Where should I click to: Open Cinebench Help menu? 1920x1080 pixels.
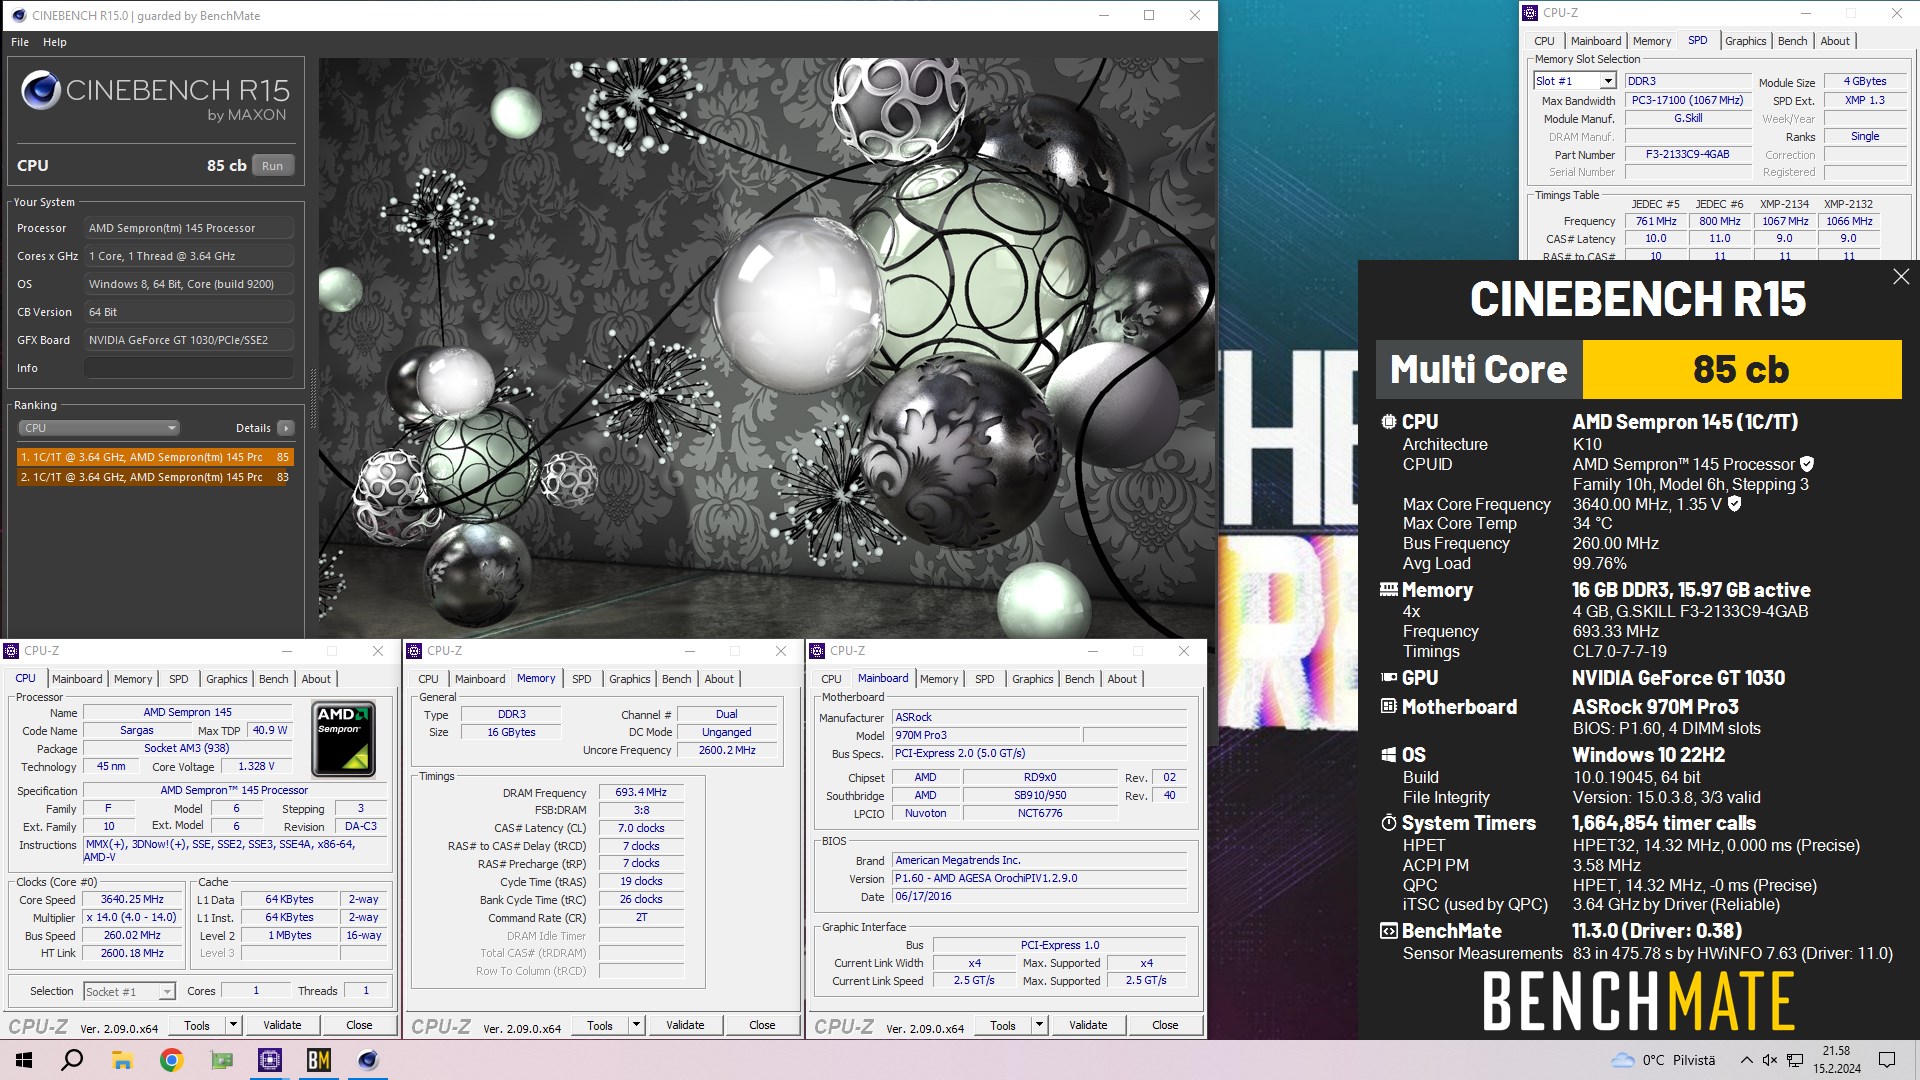[55, 42]
